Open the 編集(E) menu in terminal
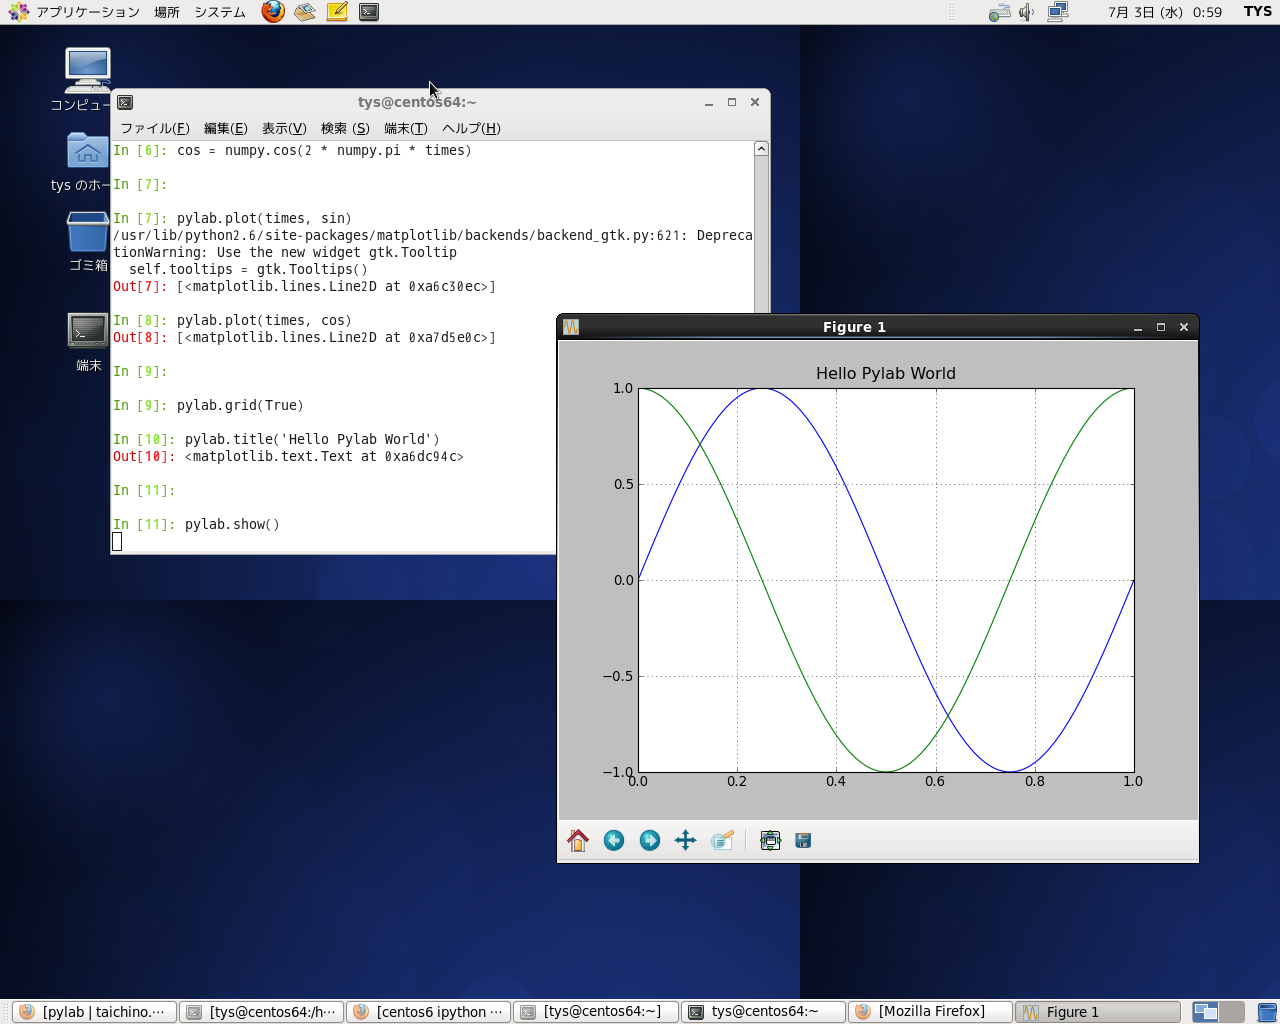 click(x=225, y=128)
